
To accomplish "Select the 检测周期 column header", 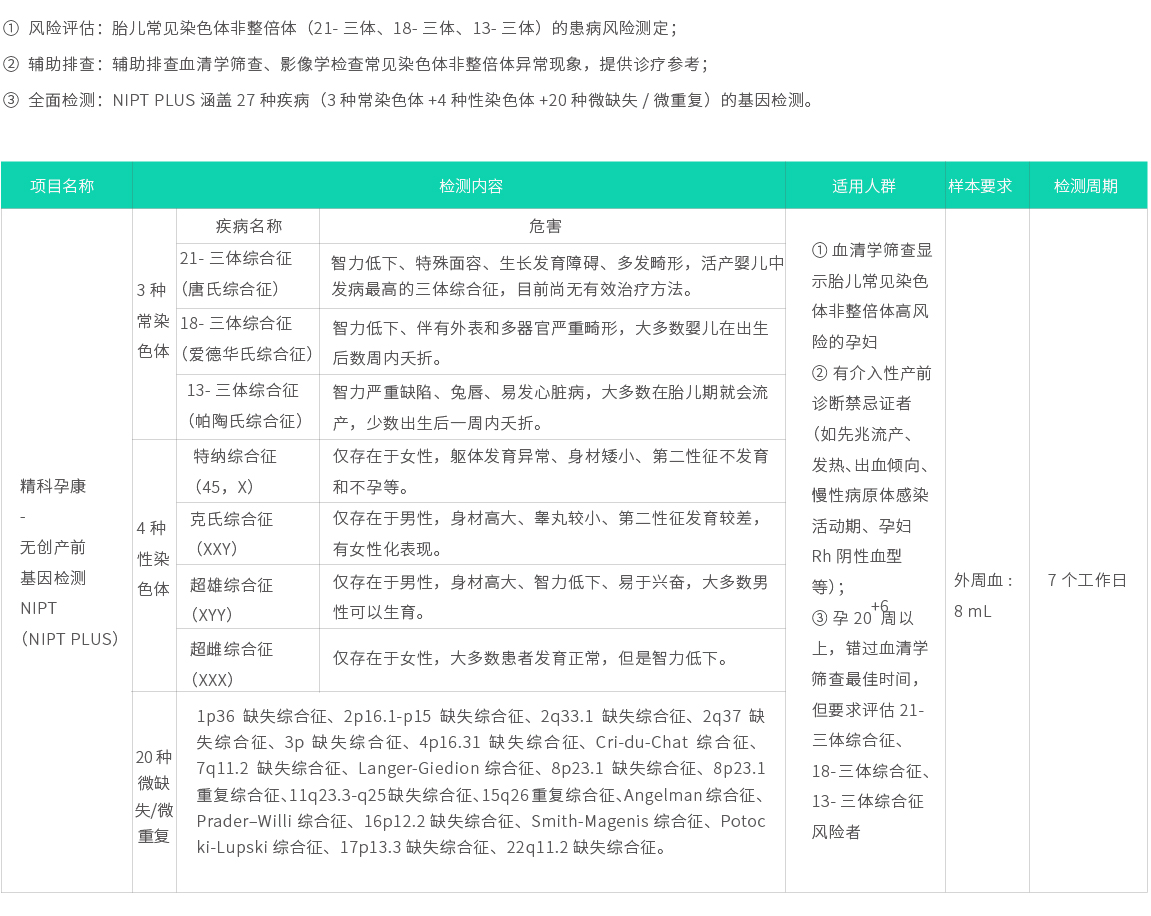I will coord(1088,184).
